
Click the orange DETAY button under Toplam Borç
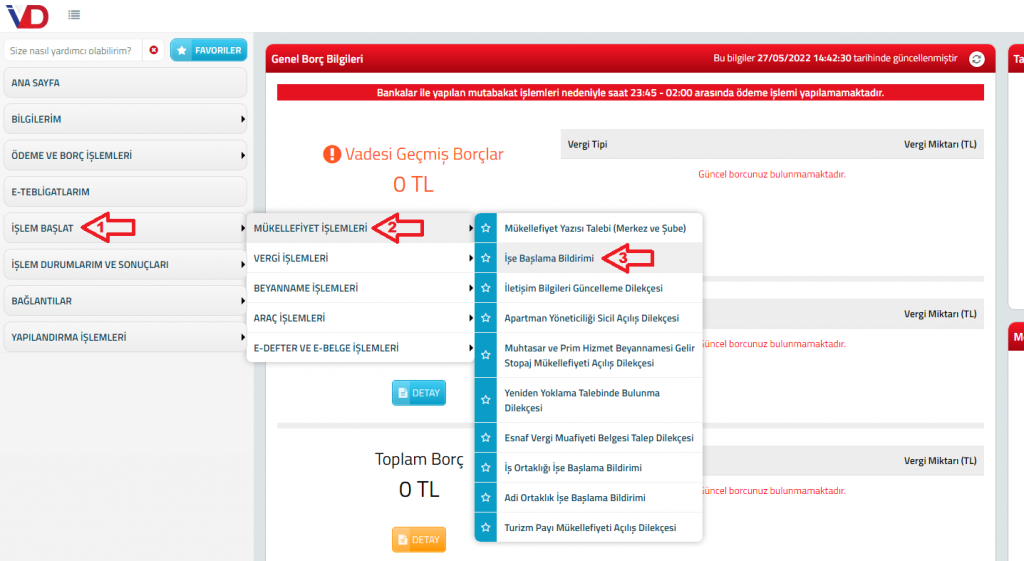(418, 540)
